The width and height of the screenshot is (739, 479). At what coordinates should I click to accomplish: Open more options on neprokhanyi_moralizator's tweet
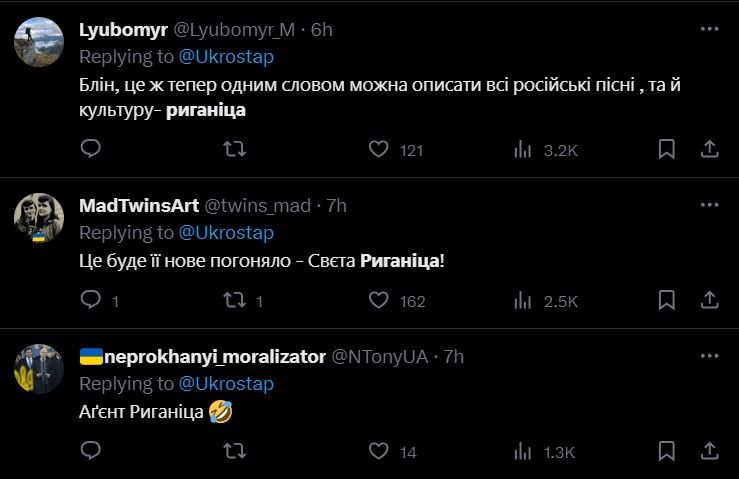click(x=709, y=356)
